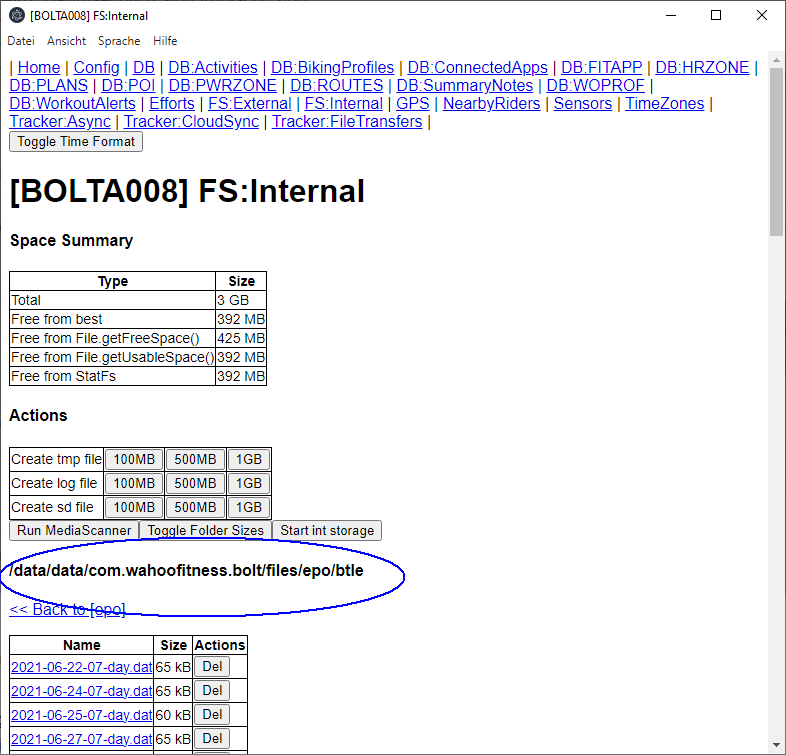The image size is (786, 755).
Task: Click the Toggle Time Format button
Action: click(x=76, y=141)
